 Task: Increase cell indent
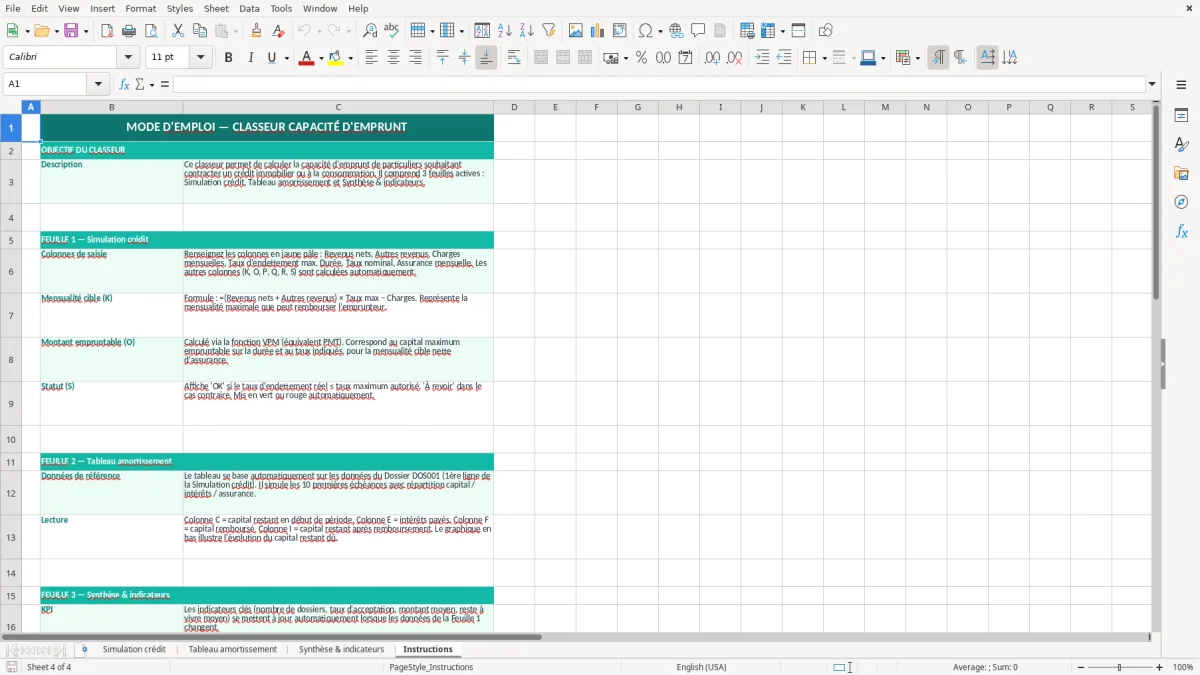pyautogui.click(x=762, y=58)
